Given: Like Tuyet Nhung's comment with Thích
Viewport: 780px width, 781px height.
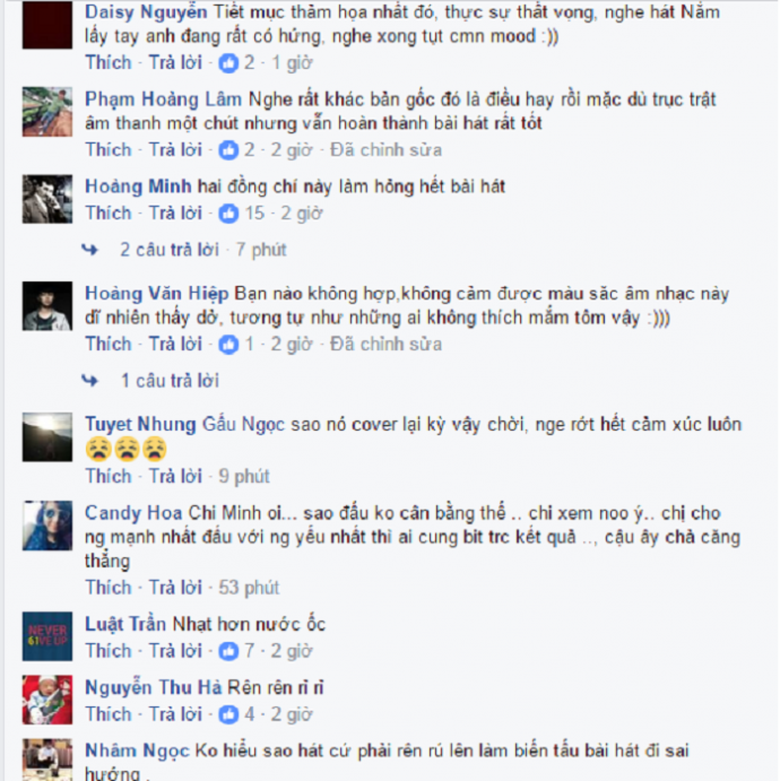Looking at the screenshot, I should point(108,476).
